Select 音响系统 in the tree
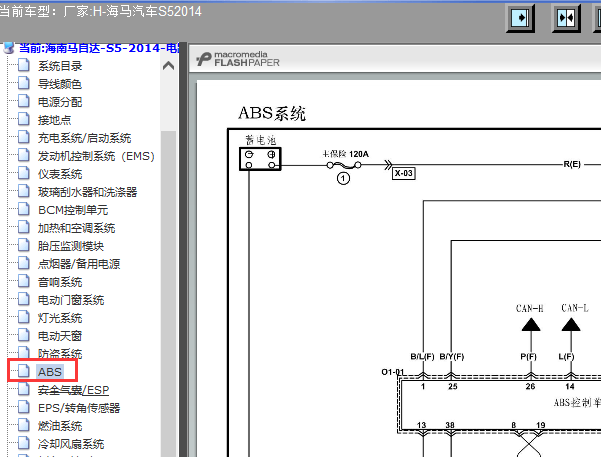The width and height of the screenshot is (601, 457). point(60,282)
